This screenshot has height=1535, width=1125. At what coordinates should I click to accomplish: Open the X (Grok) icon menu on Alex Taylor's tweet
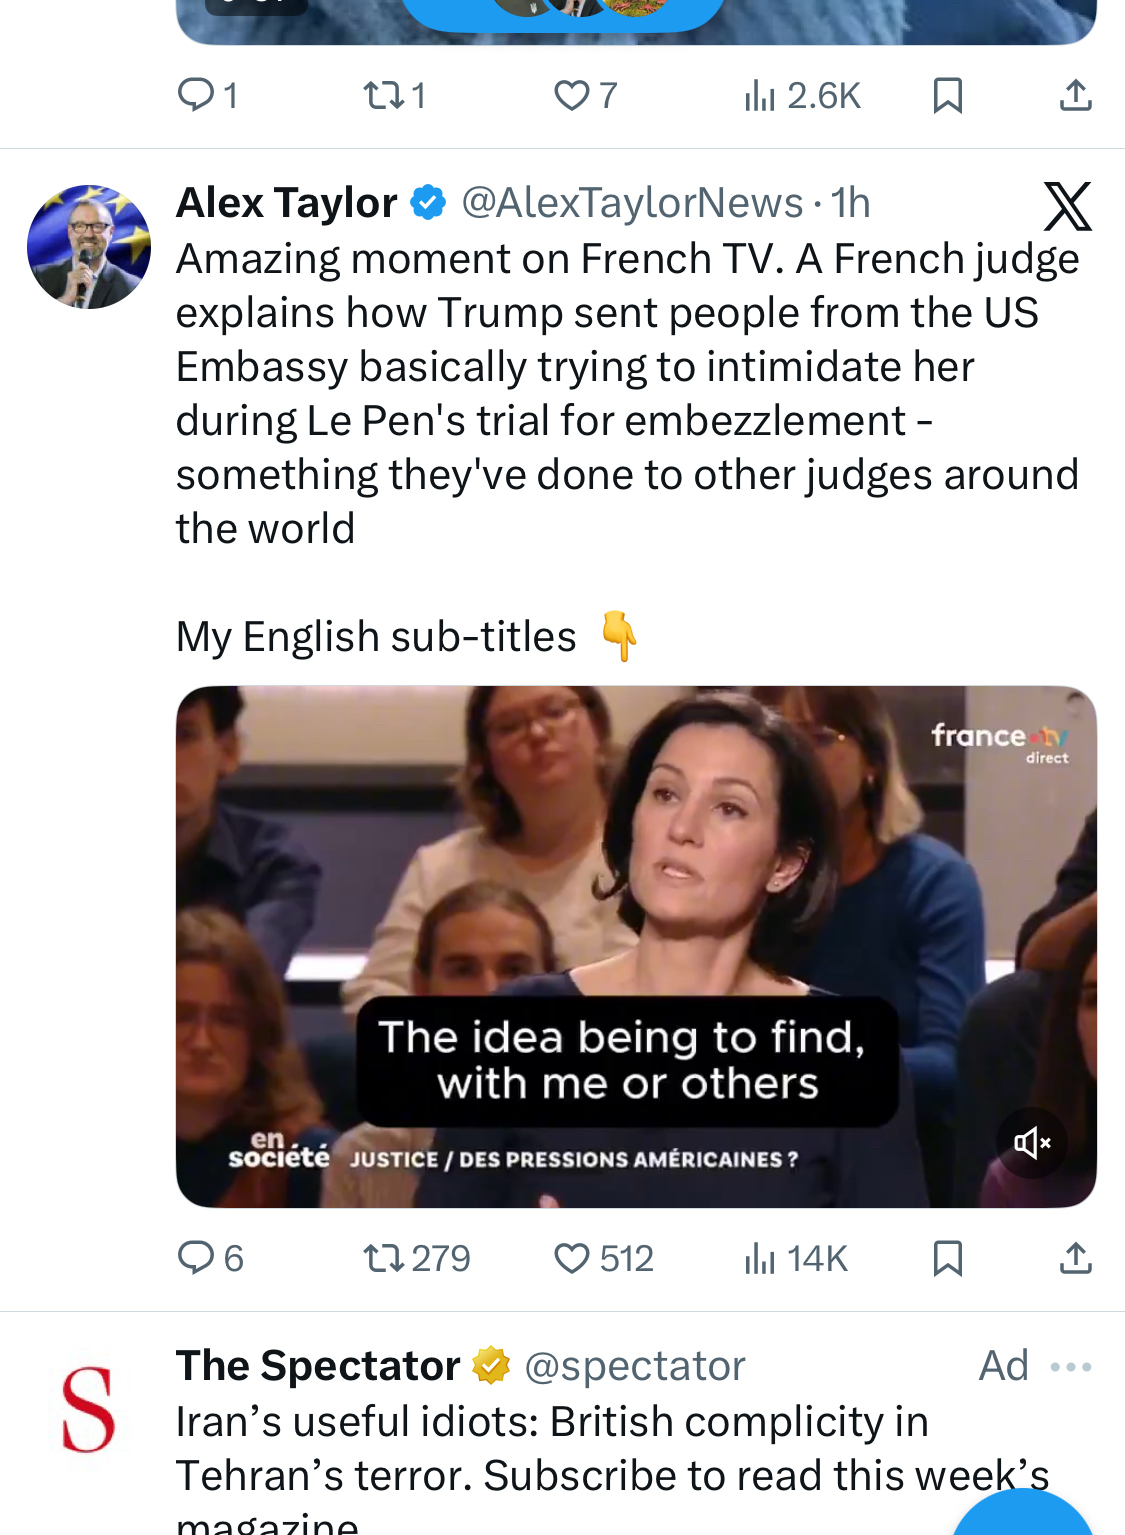pos(1067,206)
